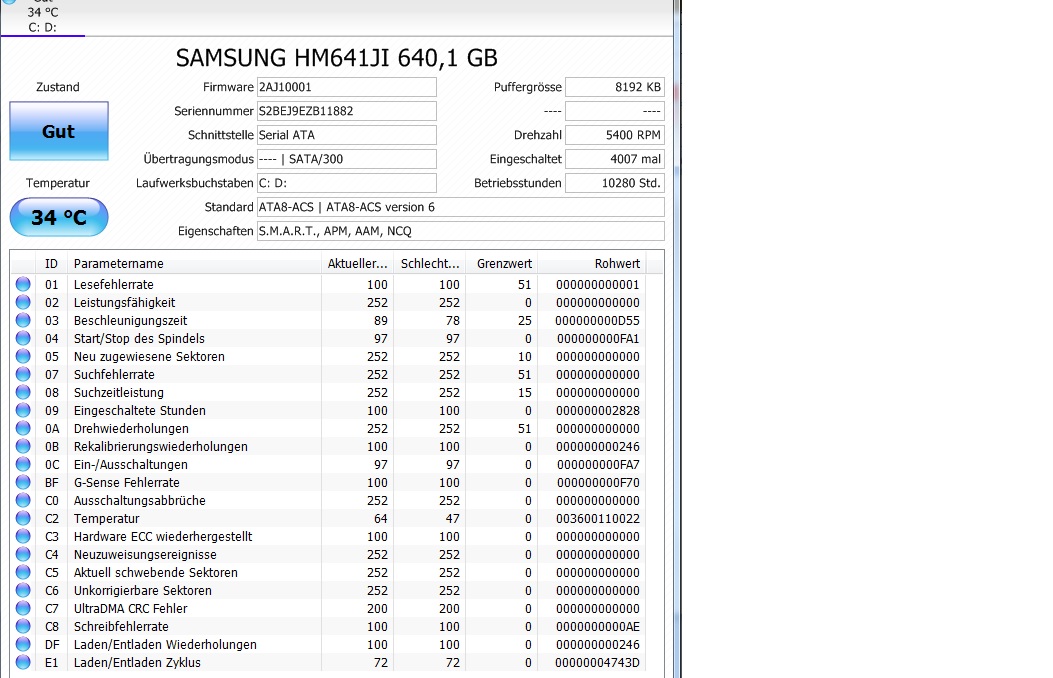Image resolution: width=1053 pixels, height=678 pixels.
Task: Click status icon for Laden/Entladen Zyklus
Action: tap(24, 662)
